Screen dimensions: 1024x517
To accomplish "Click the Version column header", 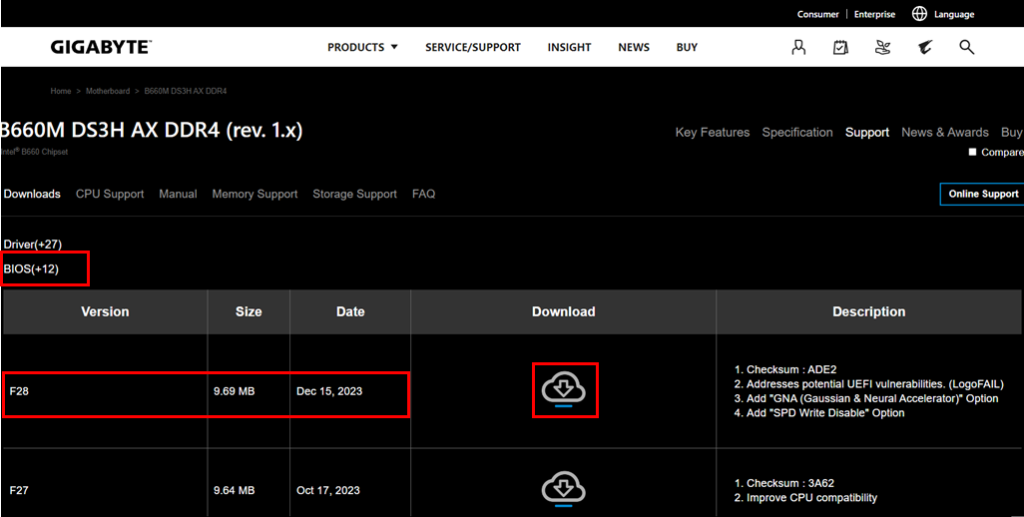I will 105,312.
